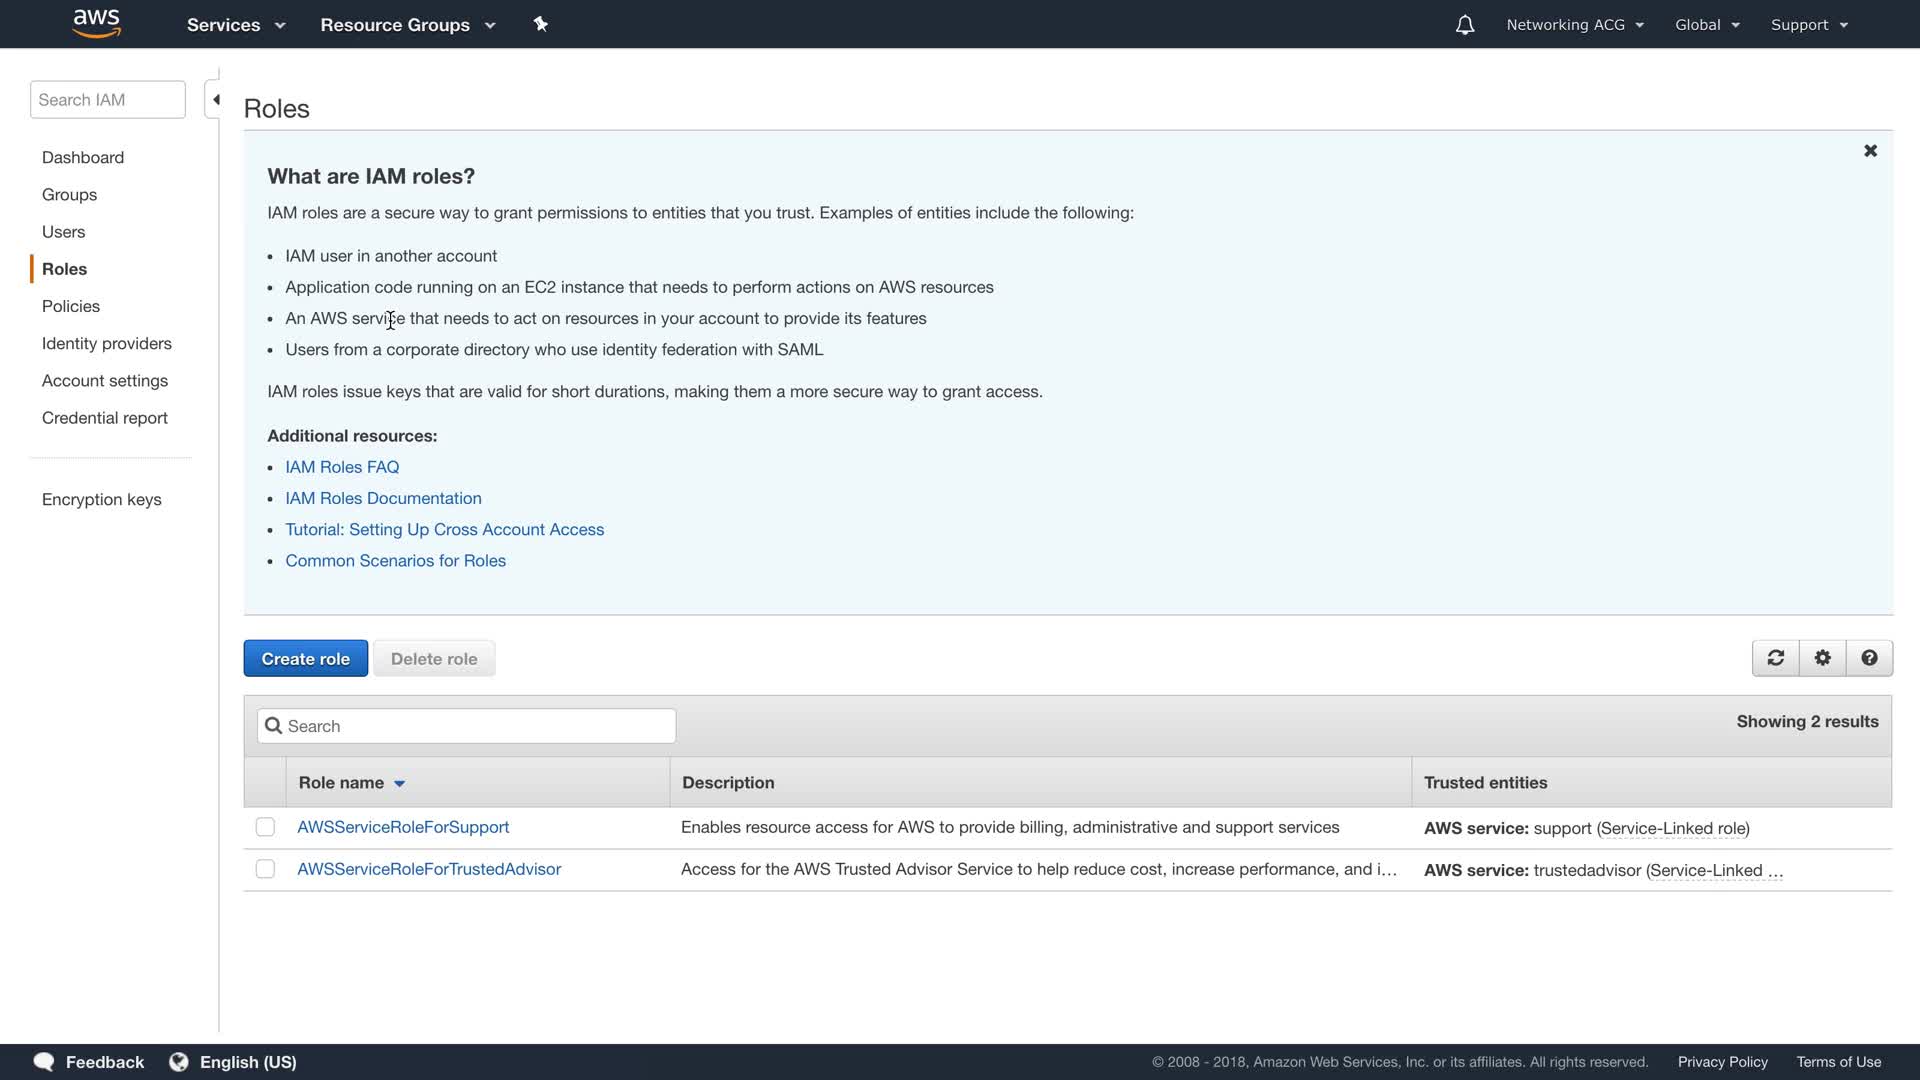Click the pin shortcut icon in the top bar

tap(540, 24)
